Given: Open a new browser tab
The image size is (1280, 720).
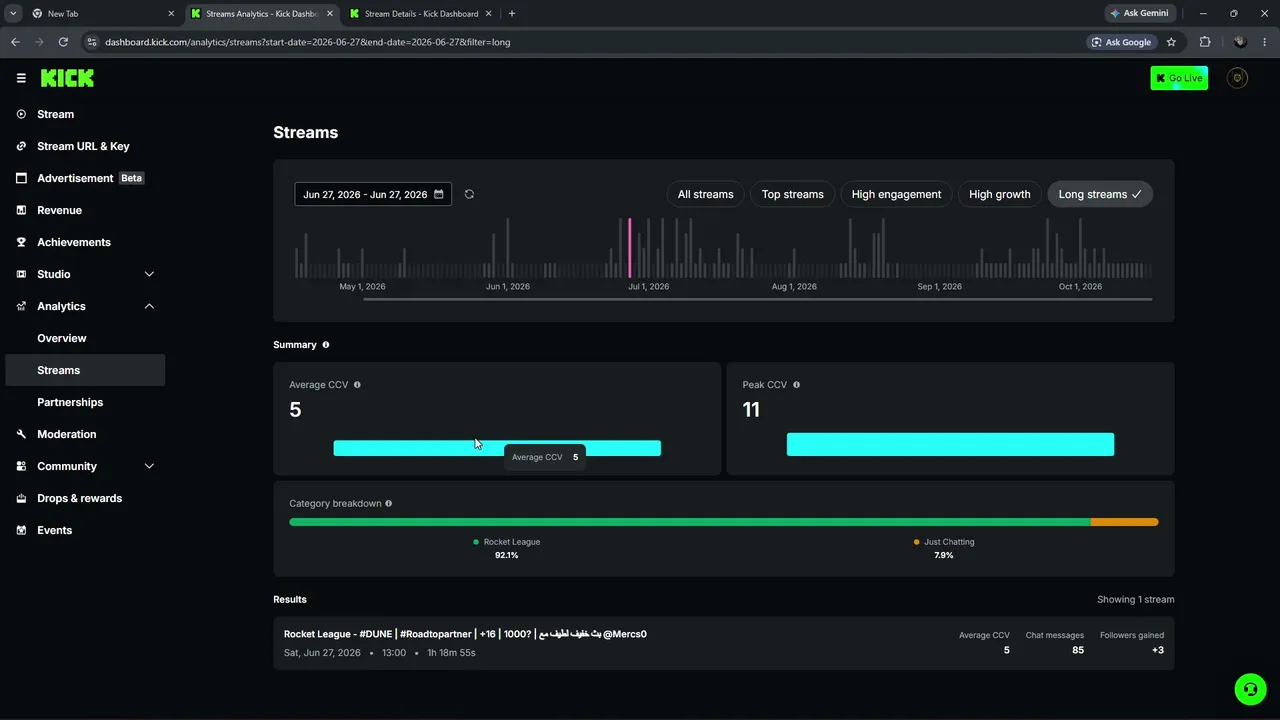Looking at the screenshot, I should 512,14.
